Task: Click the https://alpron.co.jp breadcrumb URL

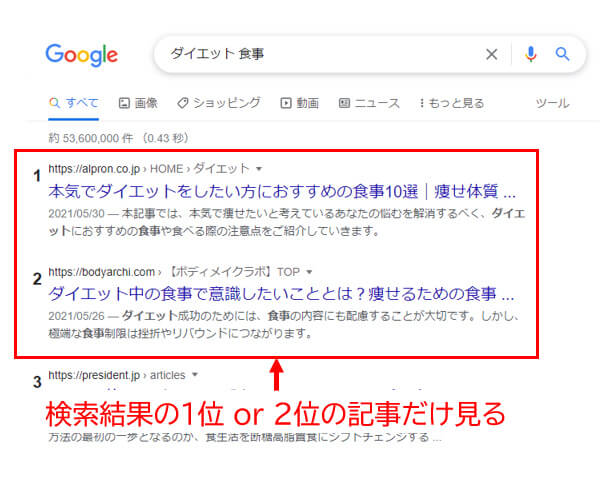Action: click(94, 169)
